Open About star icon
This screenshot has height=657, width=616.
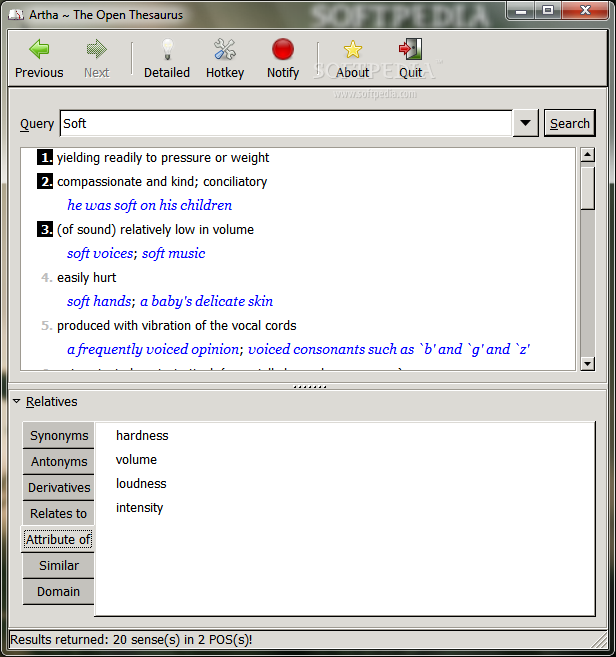(353, 49)
